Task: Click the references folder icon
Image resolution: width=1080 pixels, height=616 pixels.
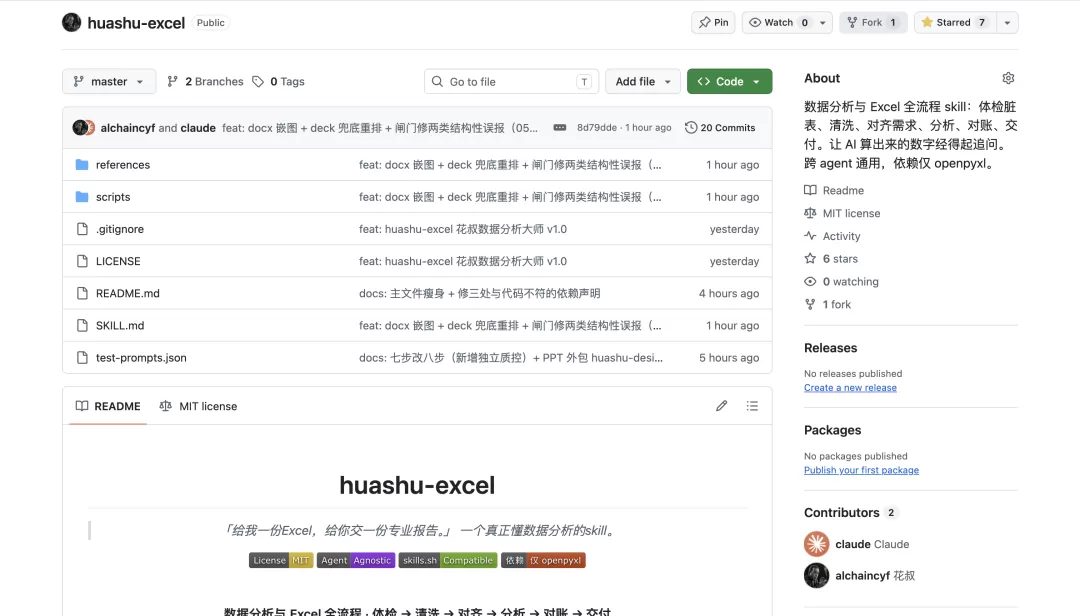Action: (x=82, y=165)
